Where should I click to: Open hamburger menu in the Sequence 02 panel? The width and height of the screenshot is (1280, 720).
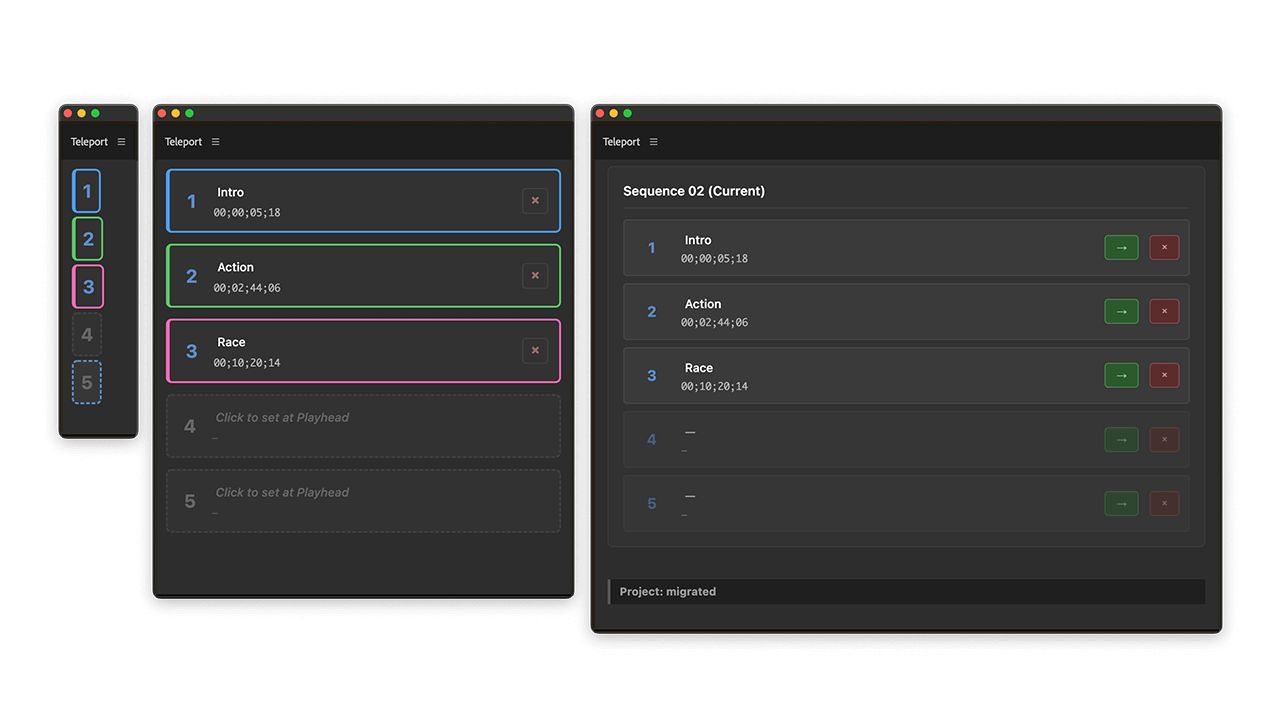coord(653,142)
